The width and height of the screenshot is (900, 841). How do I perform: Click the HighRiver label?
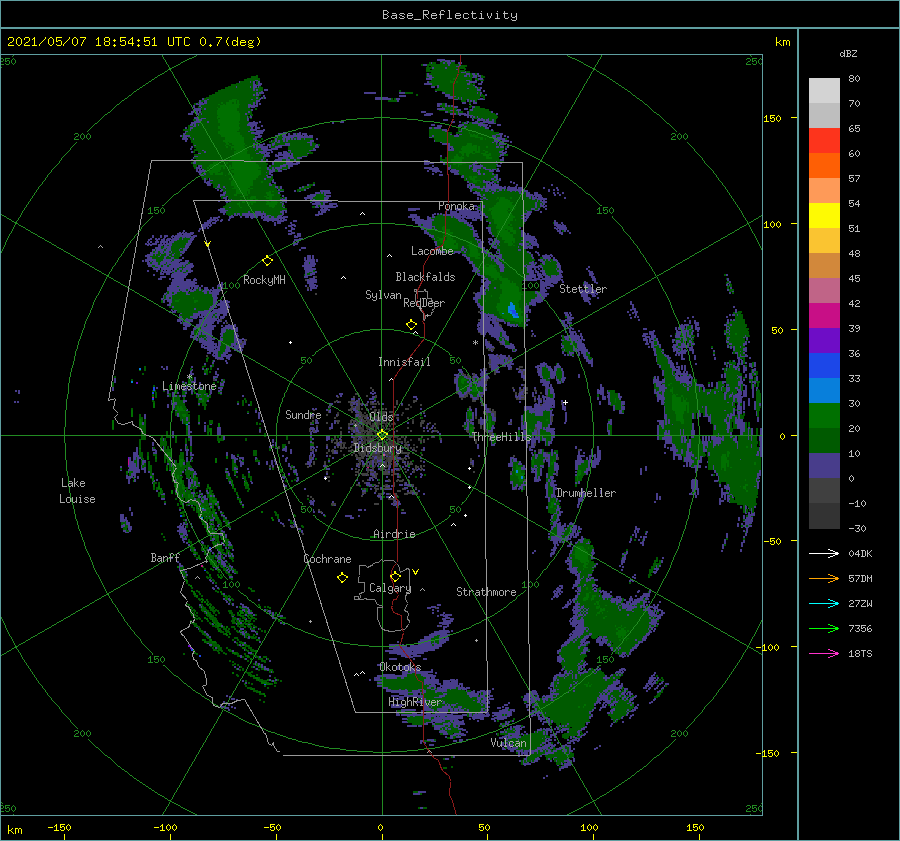point(415,702)
